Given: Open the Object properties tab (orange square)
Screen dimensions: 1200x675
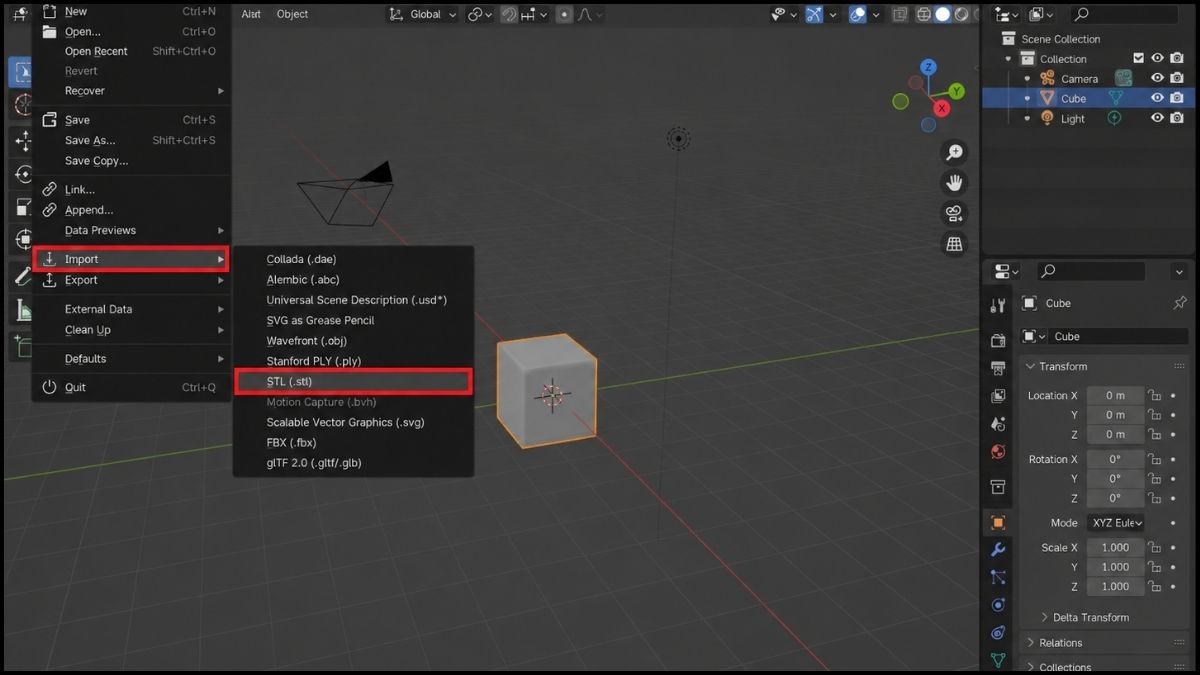Looking at the screenshot, I should (x=997, y=522).
